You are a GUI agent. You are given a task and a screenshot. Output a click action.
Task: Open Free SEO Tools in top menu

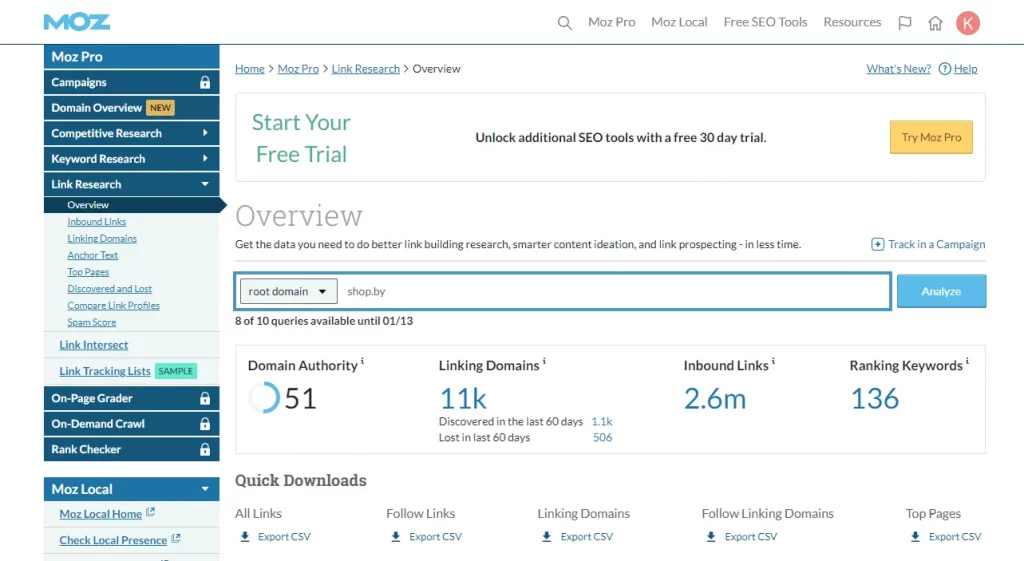coord(765,22)
